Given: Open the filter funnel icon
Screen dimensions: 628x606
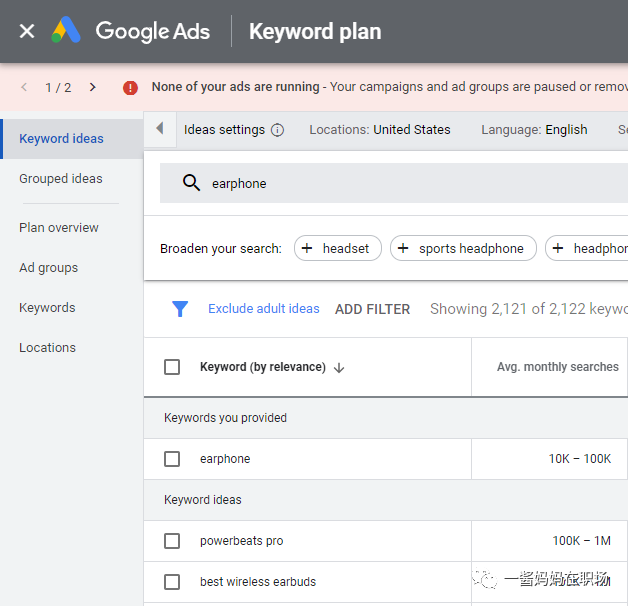Looking at the screenshot, I should (x=180, y=309).
